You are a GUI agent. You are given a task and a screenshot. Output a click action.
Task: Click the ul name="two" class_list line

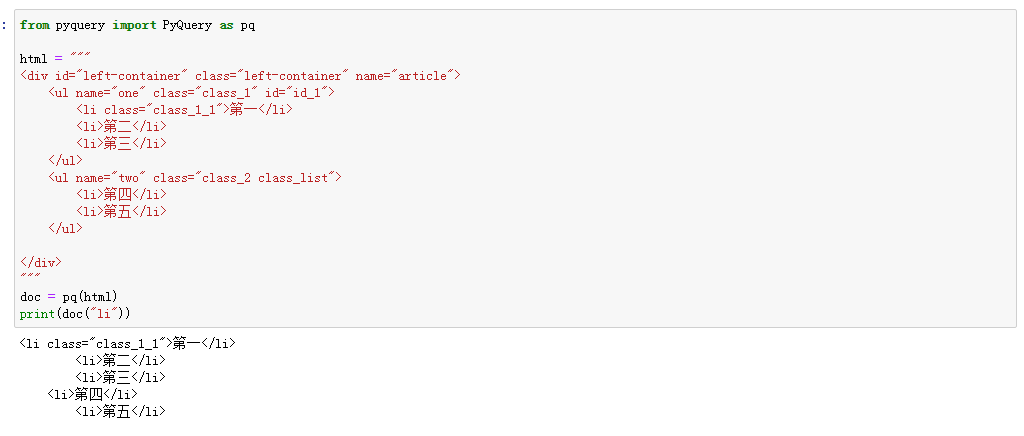click(x=194, y=178)
